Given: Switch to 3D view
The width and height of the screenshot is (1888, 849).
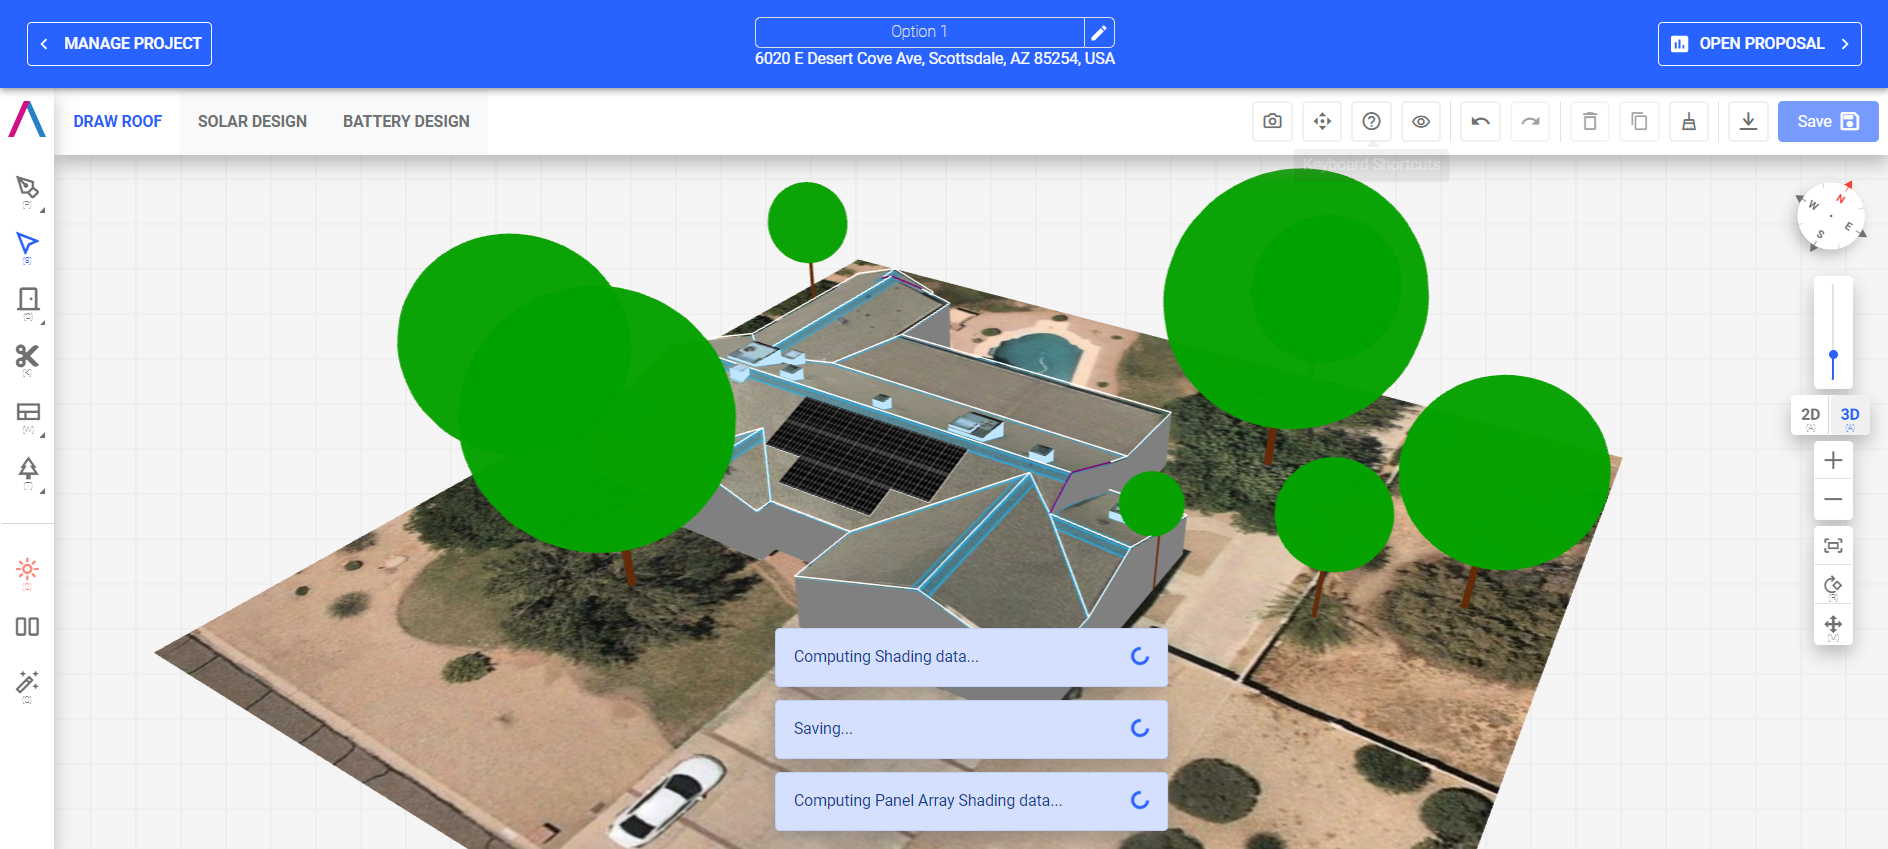Looking at the screenshot, I should coord(1850,415).
